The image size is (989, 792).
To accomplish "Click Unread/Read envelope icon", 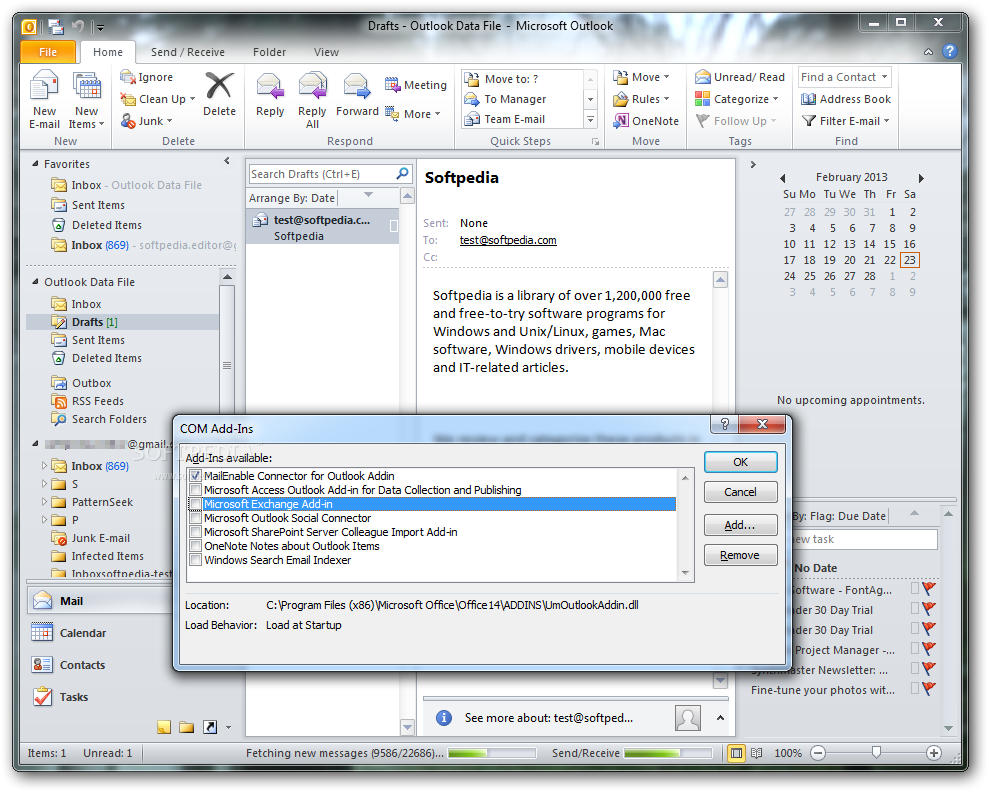I will [x=703, y=77].
